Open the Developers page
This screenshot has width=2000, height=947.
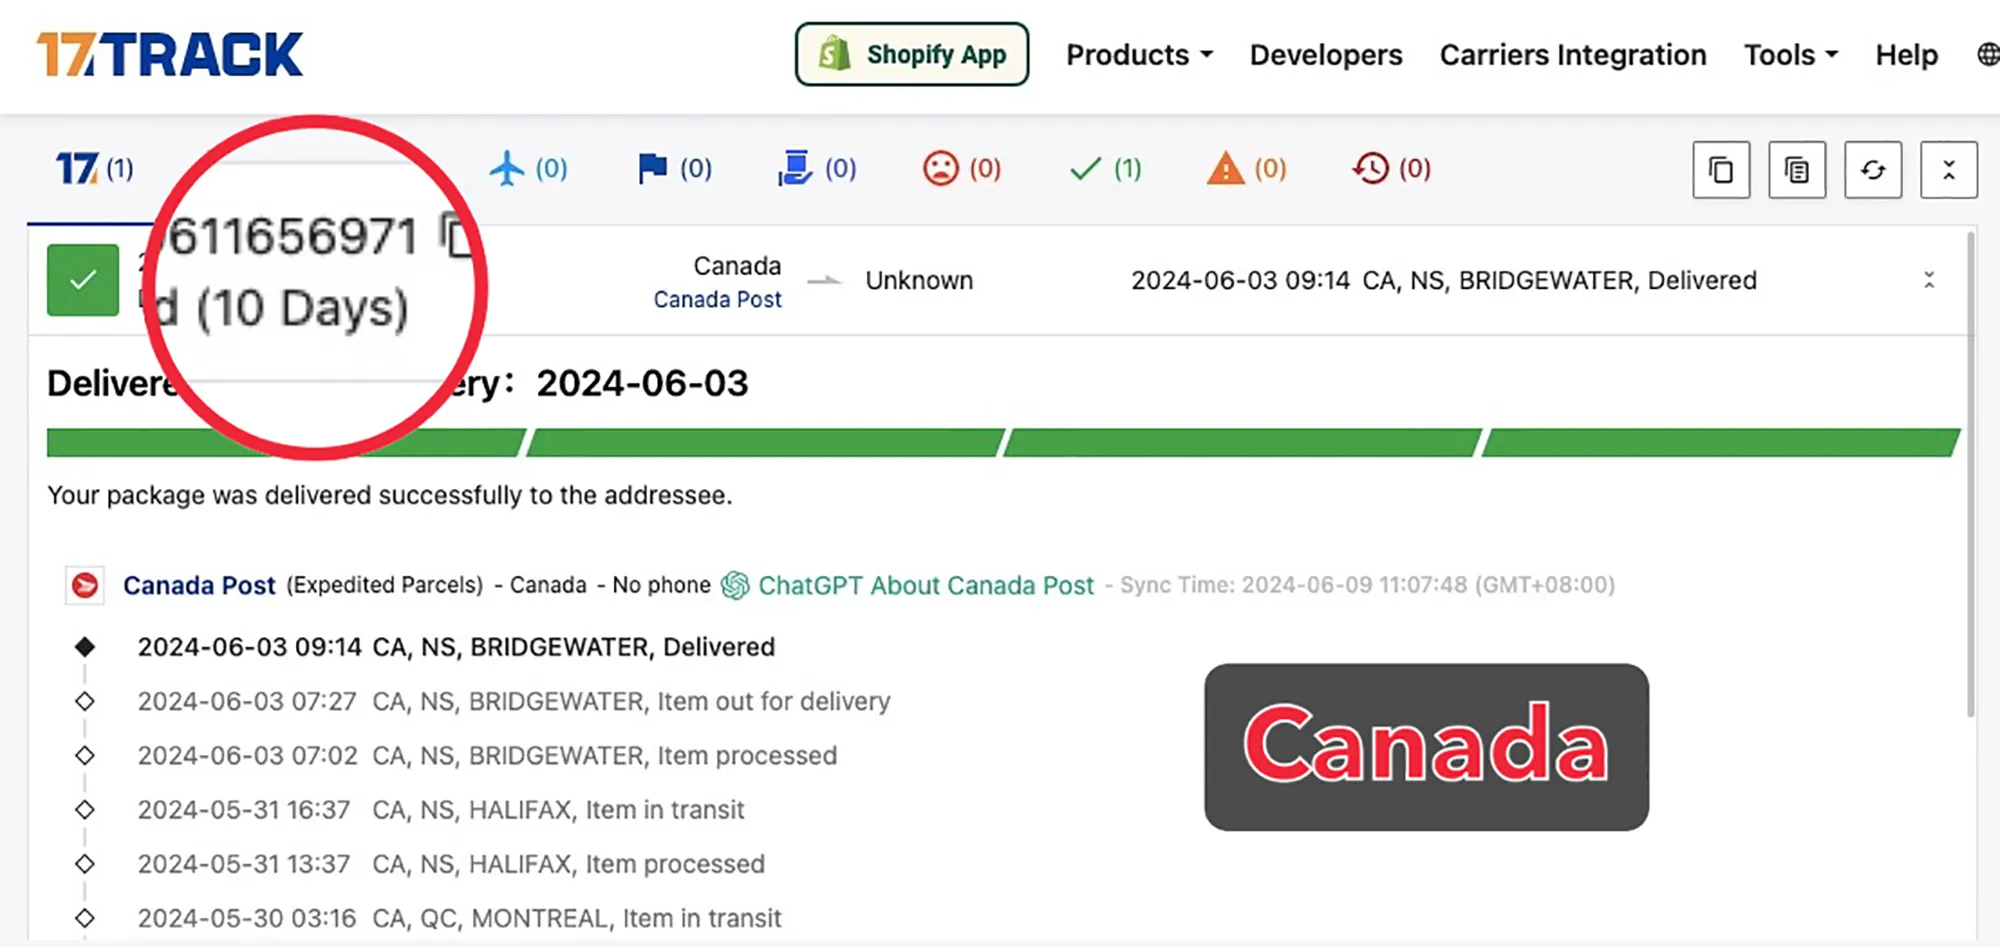coord(1326,55)
